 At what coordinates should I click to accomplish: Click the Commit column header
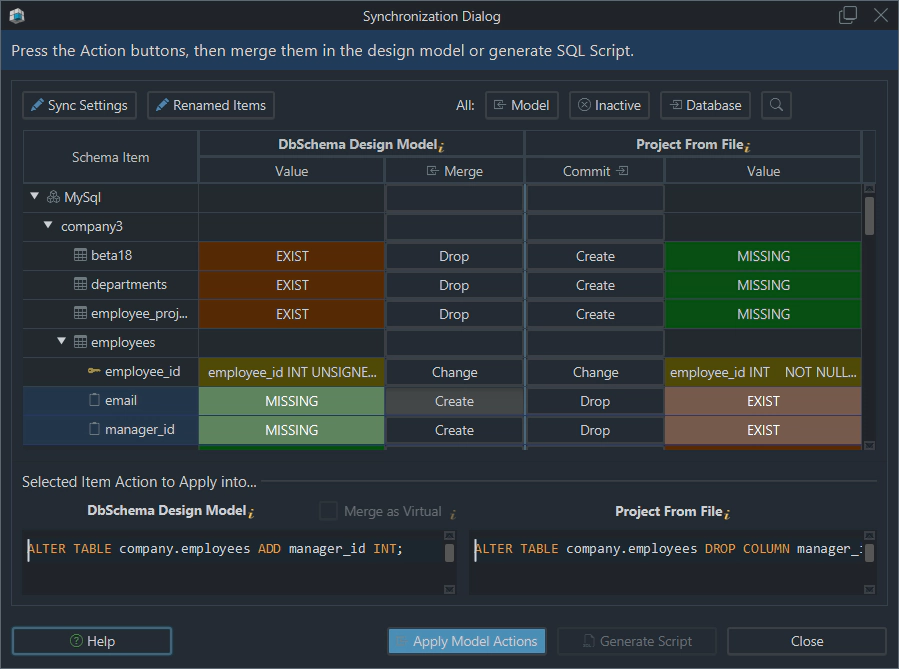595,171
